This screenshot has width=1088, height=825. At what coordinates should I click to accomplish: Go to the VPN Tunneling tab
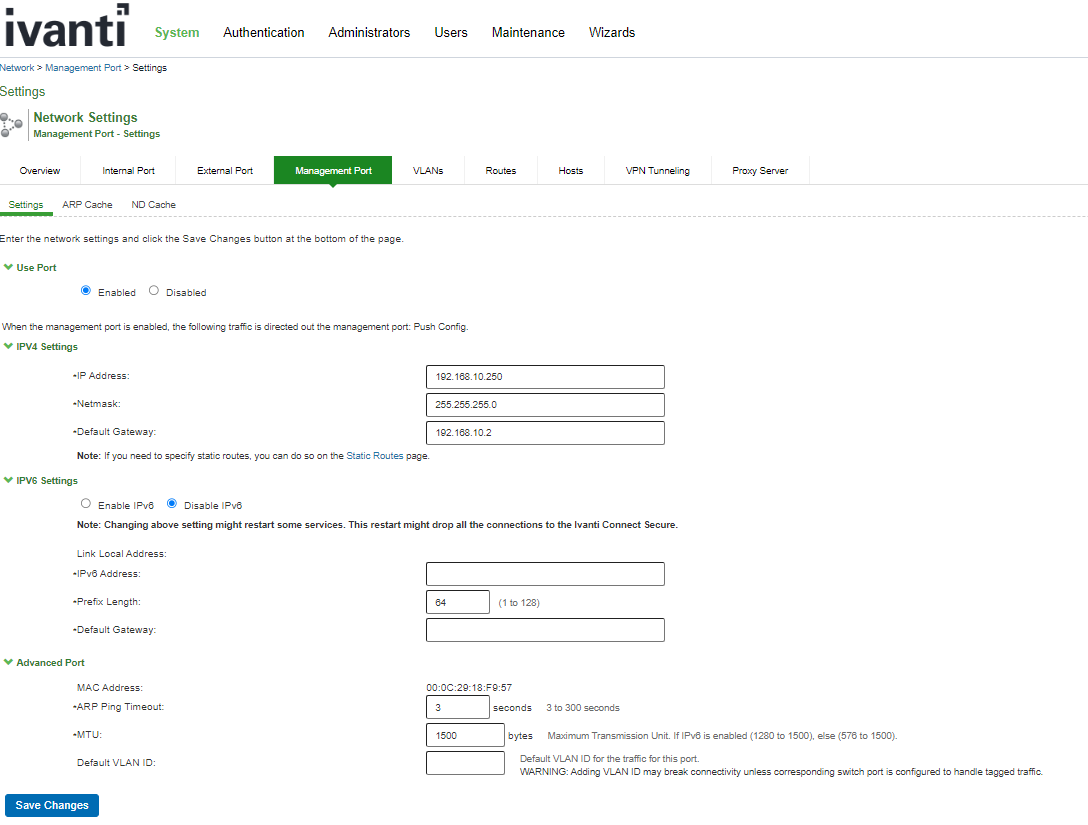pos(657,171)
